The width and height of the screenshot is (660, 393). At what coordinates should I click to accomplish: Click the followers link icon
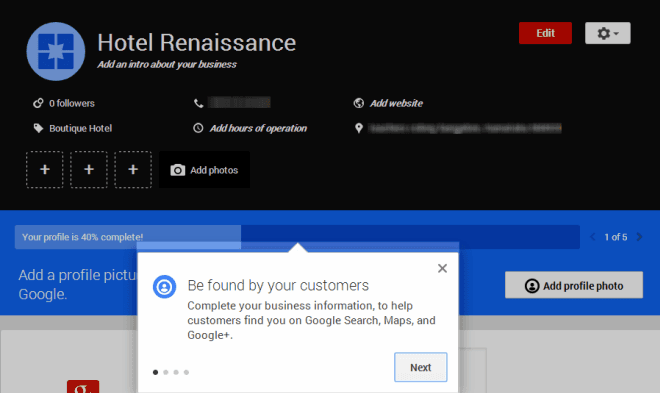coord(38,103)
